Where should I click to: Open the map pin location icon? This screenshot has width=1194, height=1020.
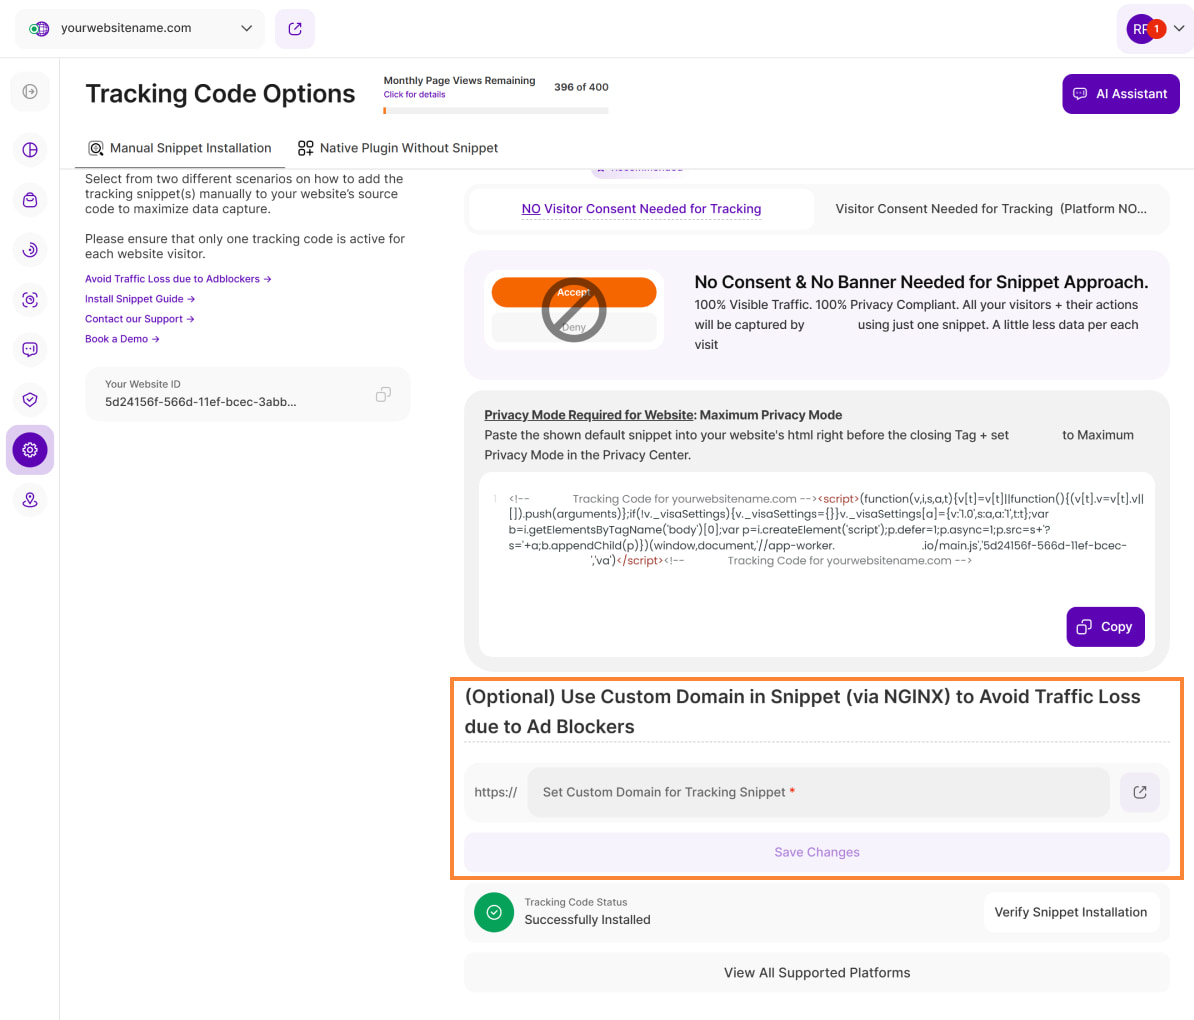(30, 500)
